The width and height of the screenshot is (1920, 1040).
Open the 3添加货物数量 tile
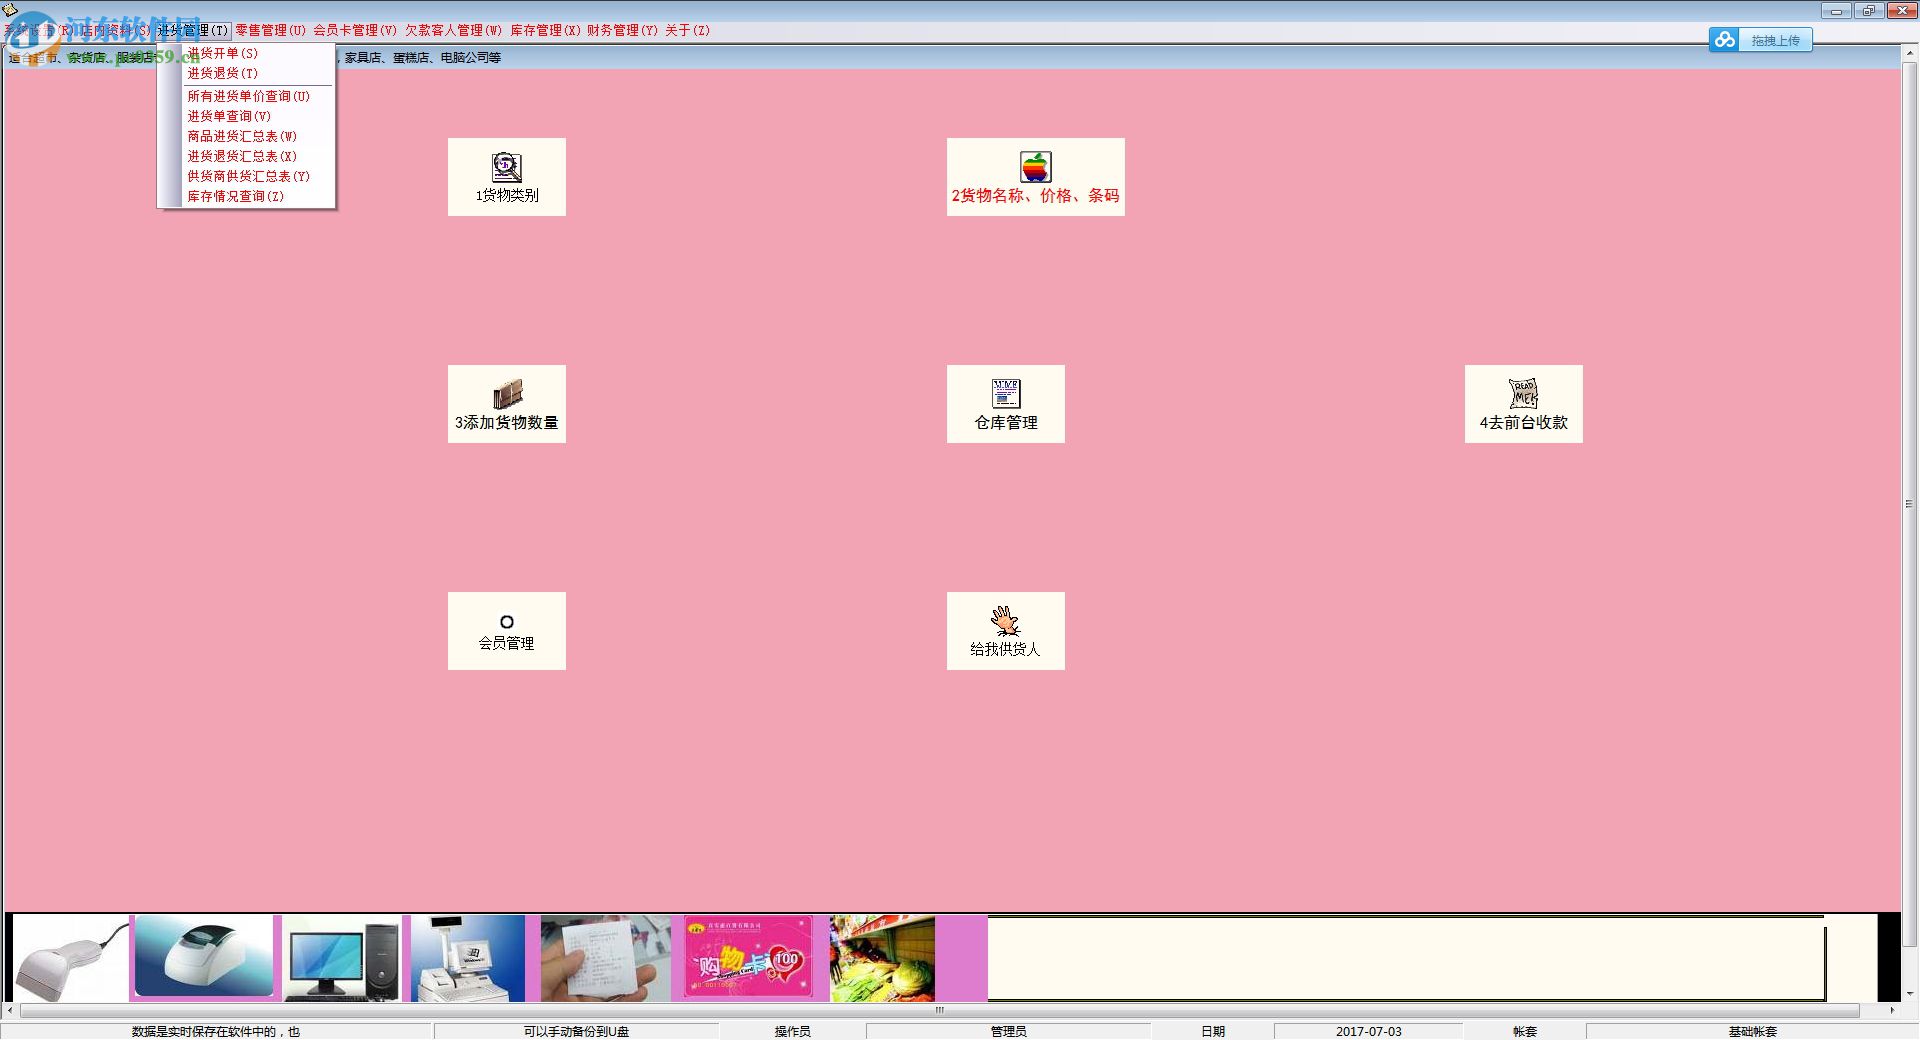coord(507,404)
